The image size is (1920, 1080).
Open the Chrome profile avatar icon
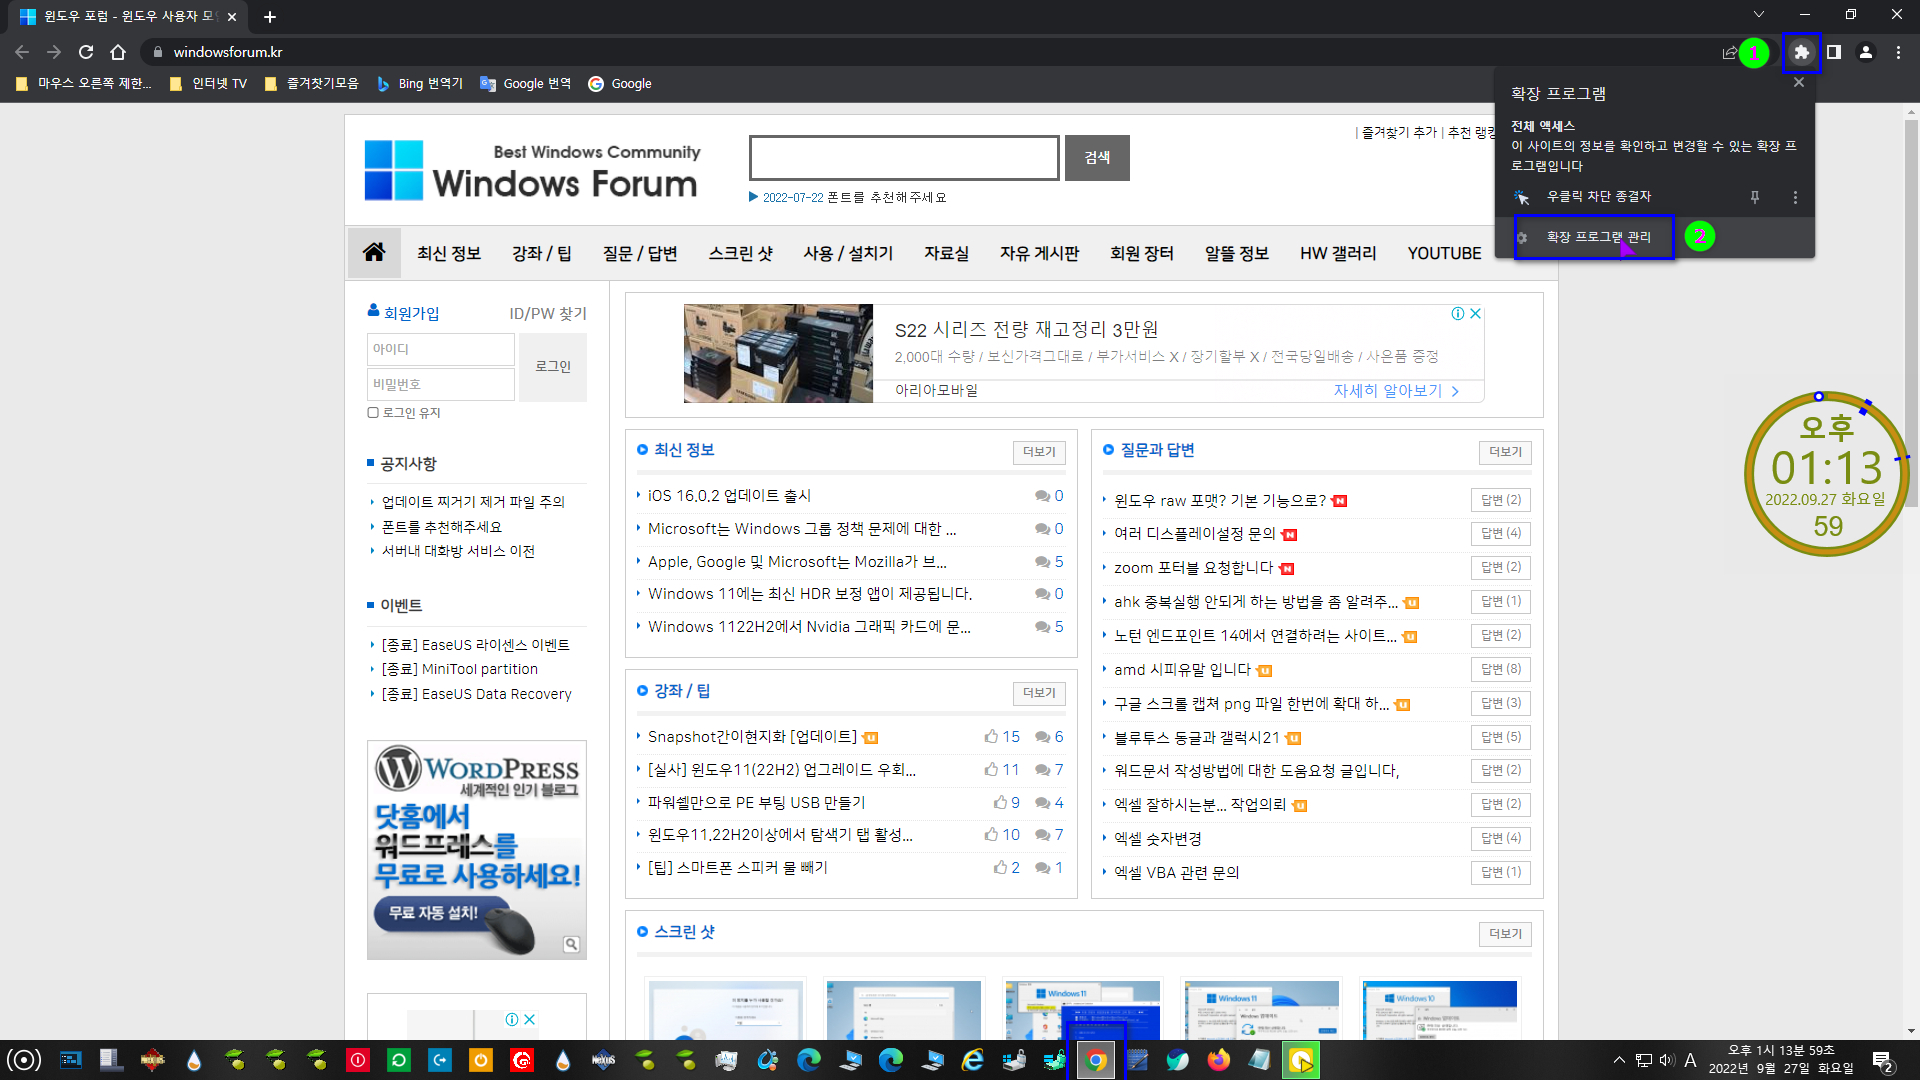tap(1866, 52)
